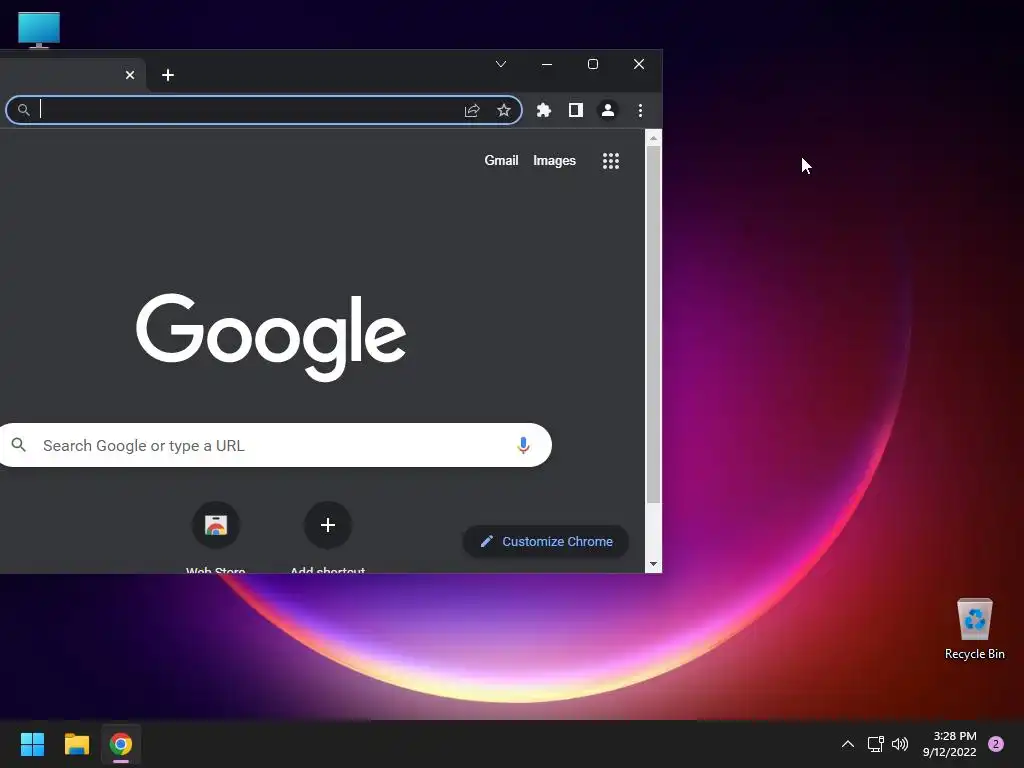Viewport: 1024px width, 768px height.
Task: Open the notification count badge
Action: click(996, 744)
